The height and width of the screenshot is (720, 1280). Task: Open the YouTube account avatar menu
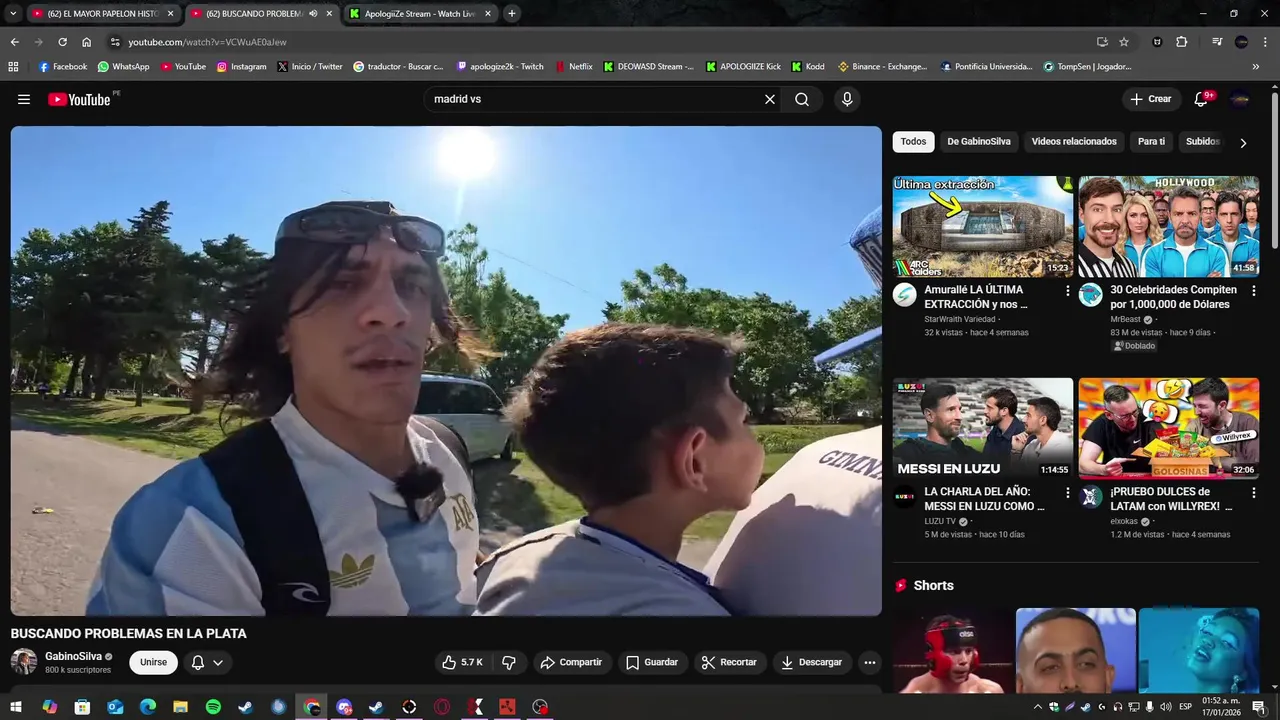1240,99
